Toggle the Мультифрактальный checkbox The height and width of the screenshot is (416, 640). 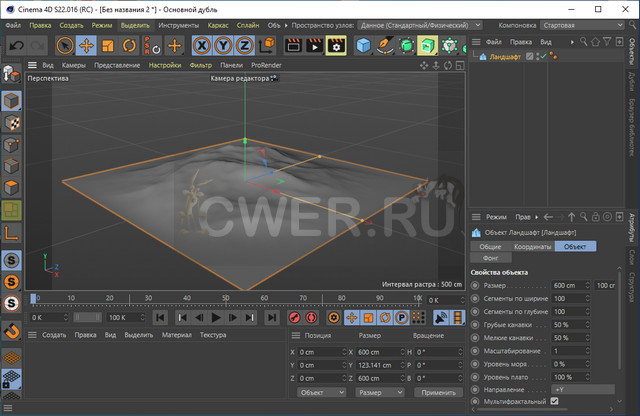(554, 401)
